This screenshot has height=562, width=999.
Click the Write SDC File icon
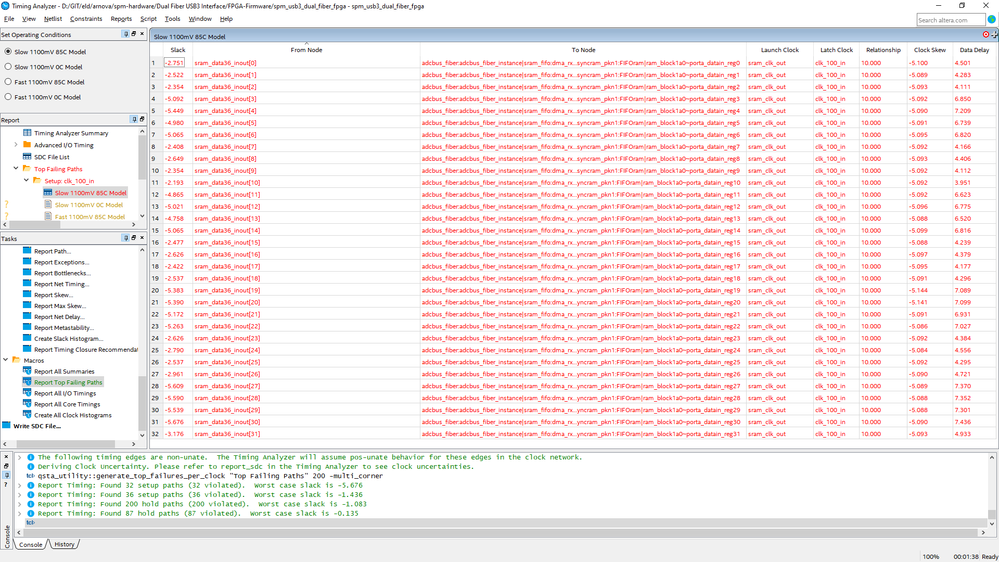(7, 426)
